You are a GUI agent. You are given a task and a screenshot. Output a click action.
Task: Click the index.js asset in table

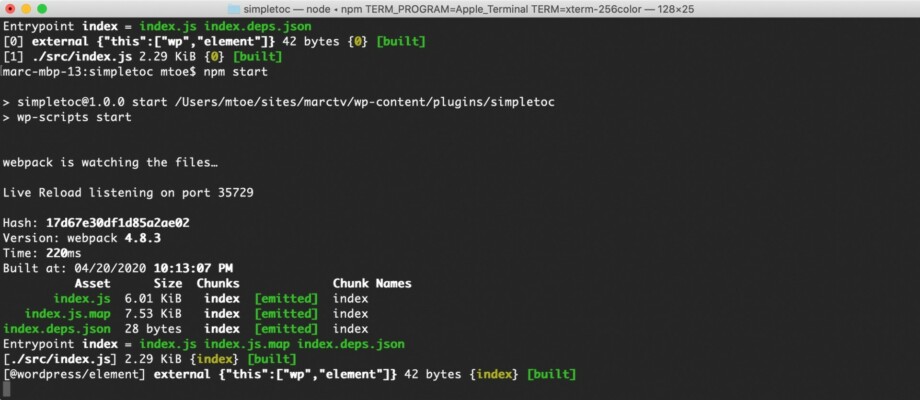pos(82,299)
